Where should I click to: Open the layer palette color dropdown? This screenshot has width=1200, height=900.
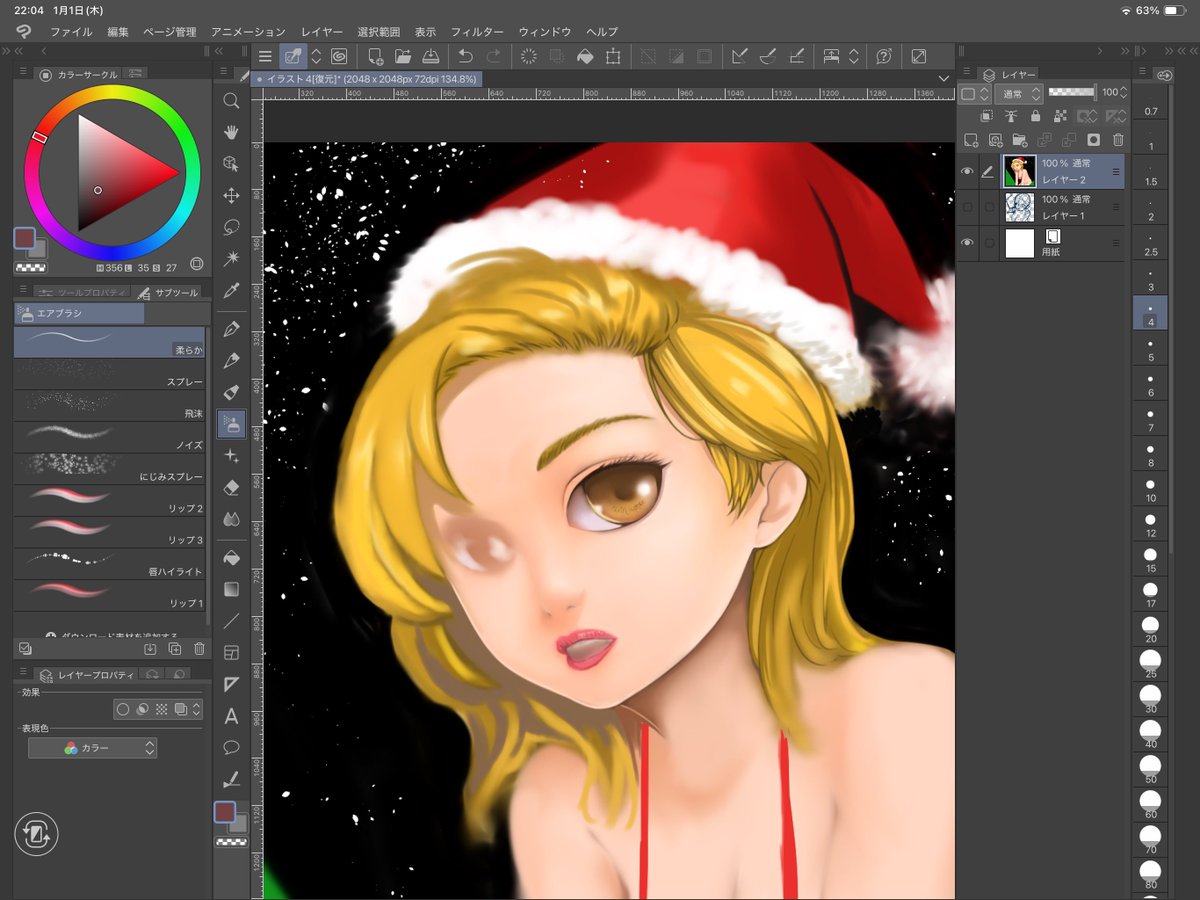coord(974,93)
